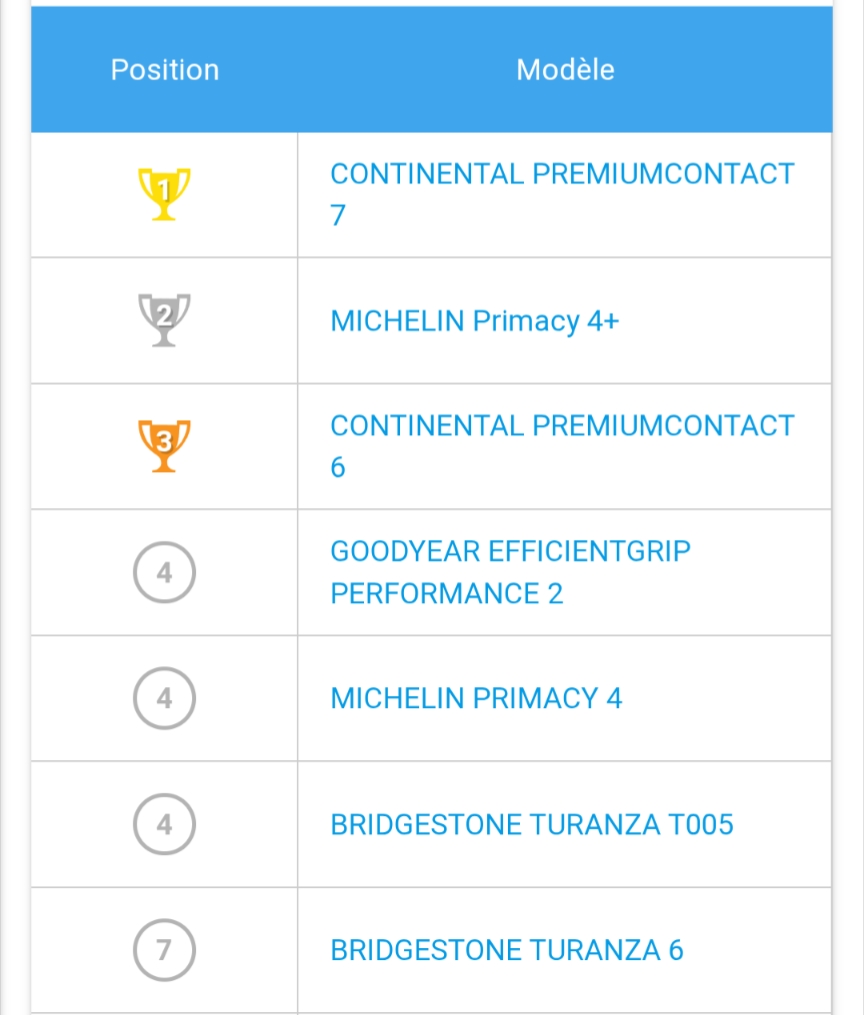The height and width of the screenshot is (1015, 864).
Task: Click the bronze third-place trophy icon
Action: click(164, 446)
